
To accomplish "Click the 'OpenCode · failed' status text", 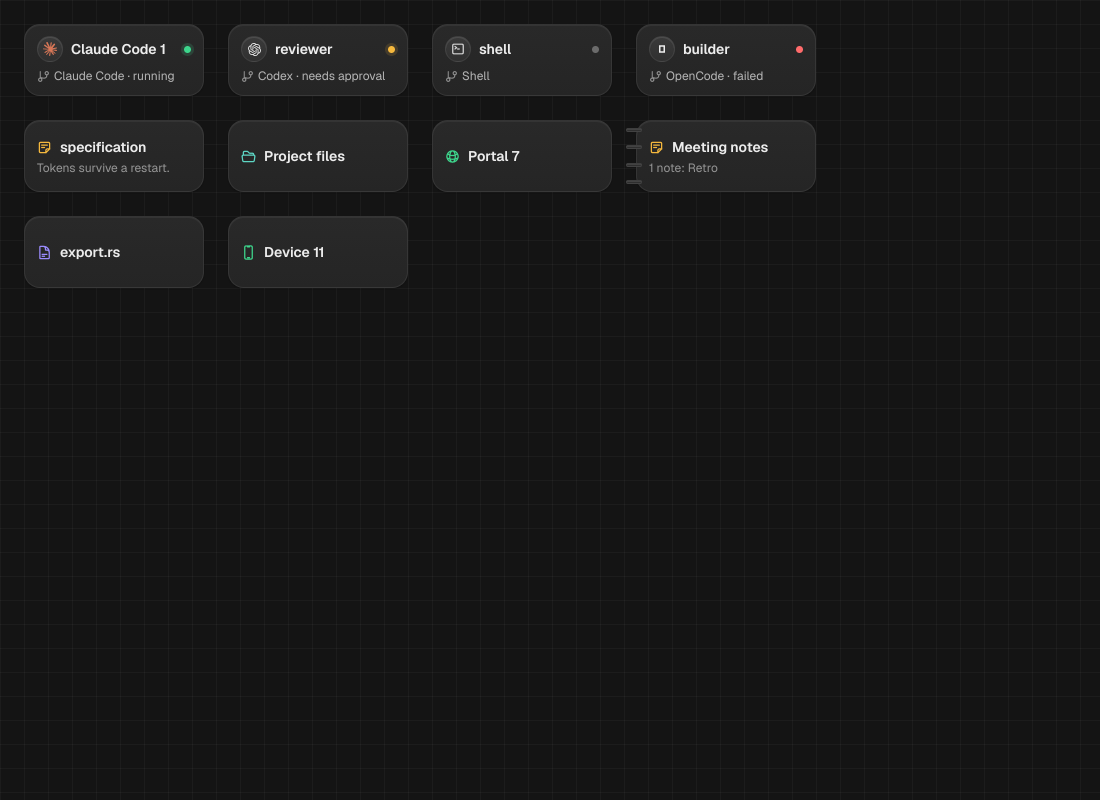I will [714, 76].
